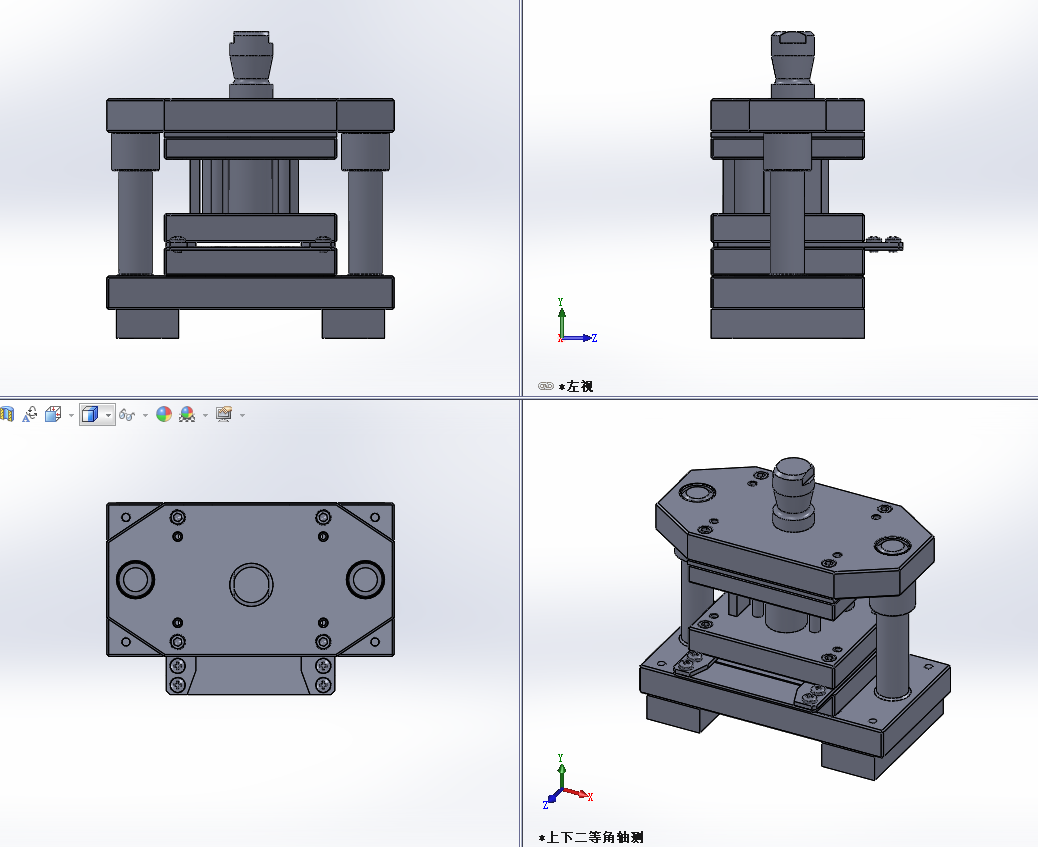
Task: Click the view link icon beside 左视
Action: tap(545, 386)
